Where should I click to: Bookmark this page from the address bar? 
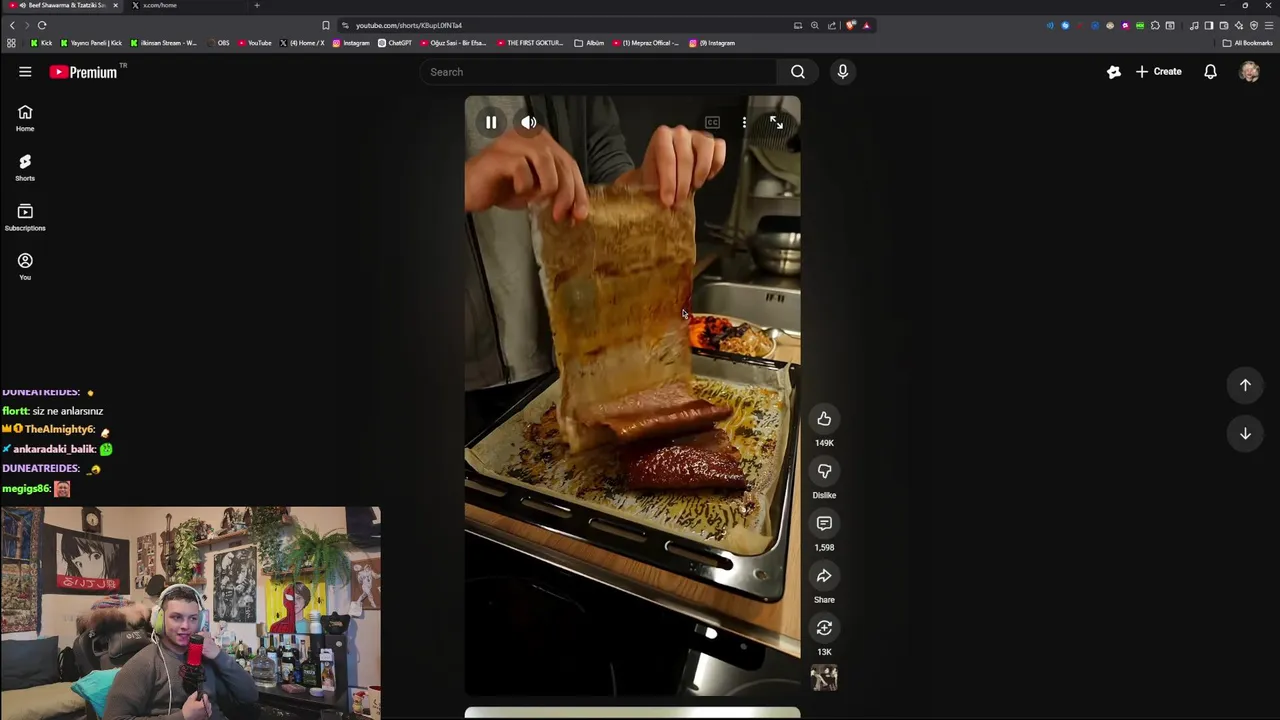[325, 25]
